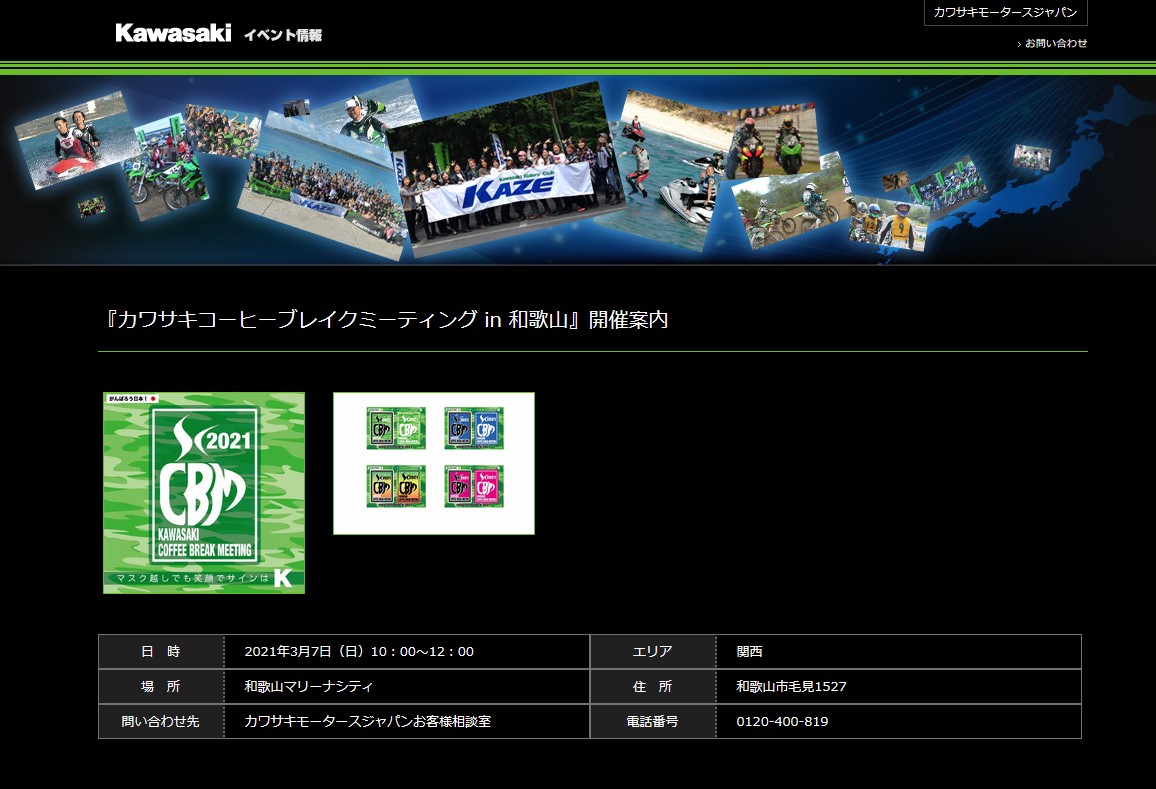1156x789 pixels.
Task: Open the large 2021 CBM camouflage image
Action: [204, 490]
